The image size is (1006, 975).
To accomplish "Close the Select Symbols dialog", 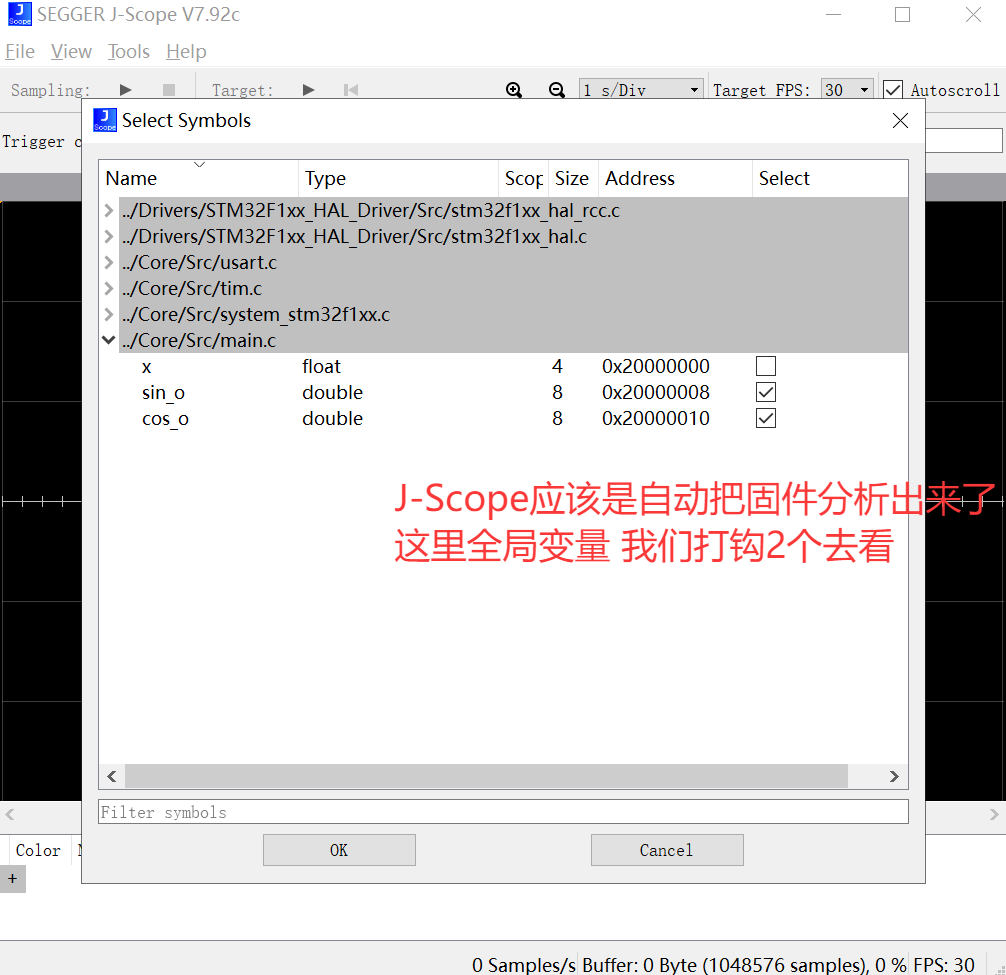I will [x=900, y=121].
